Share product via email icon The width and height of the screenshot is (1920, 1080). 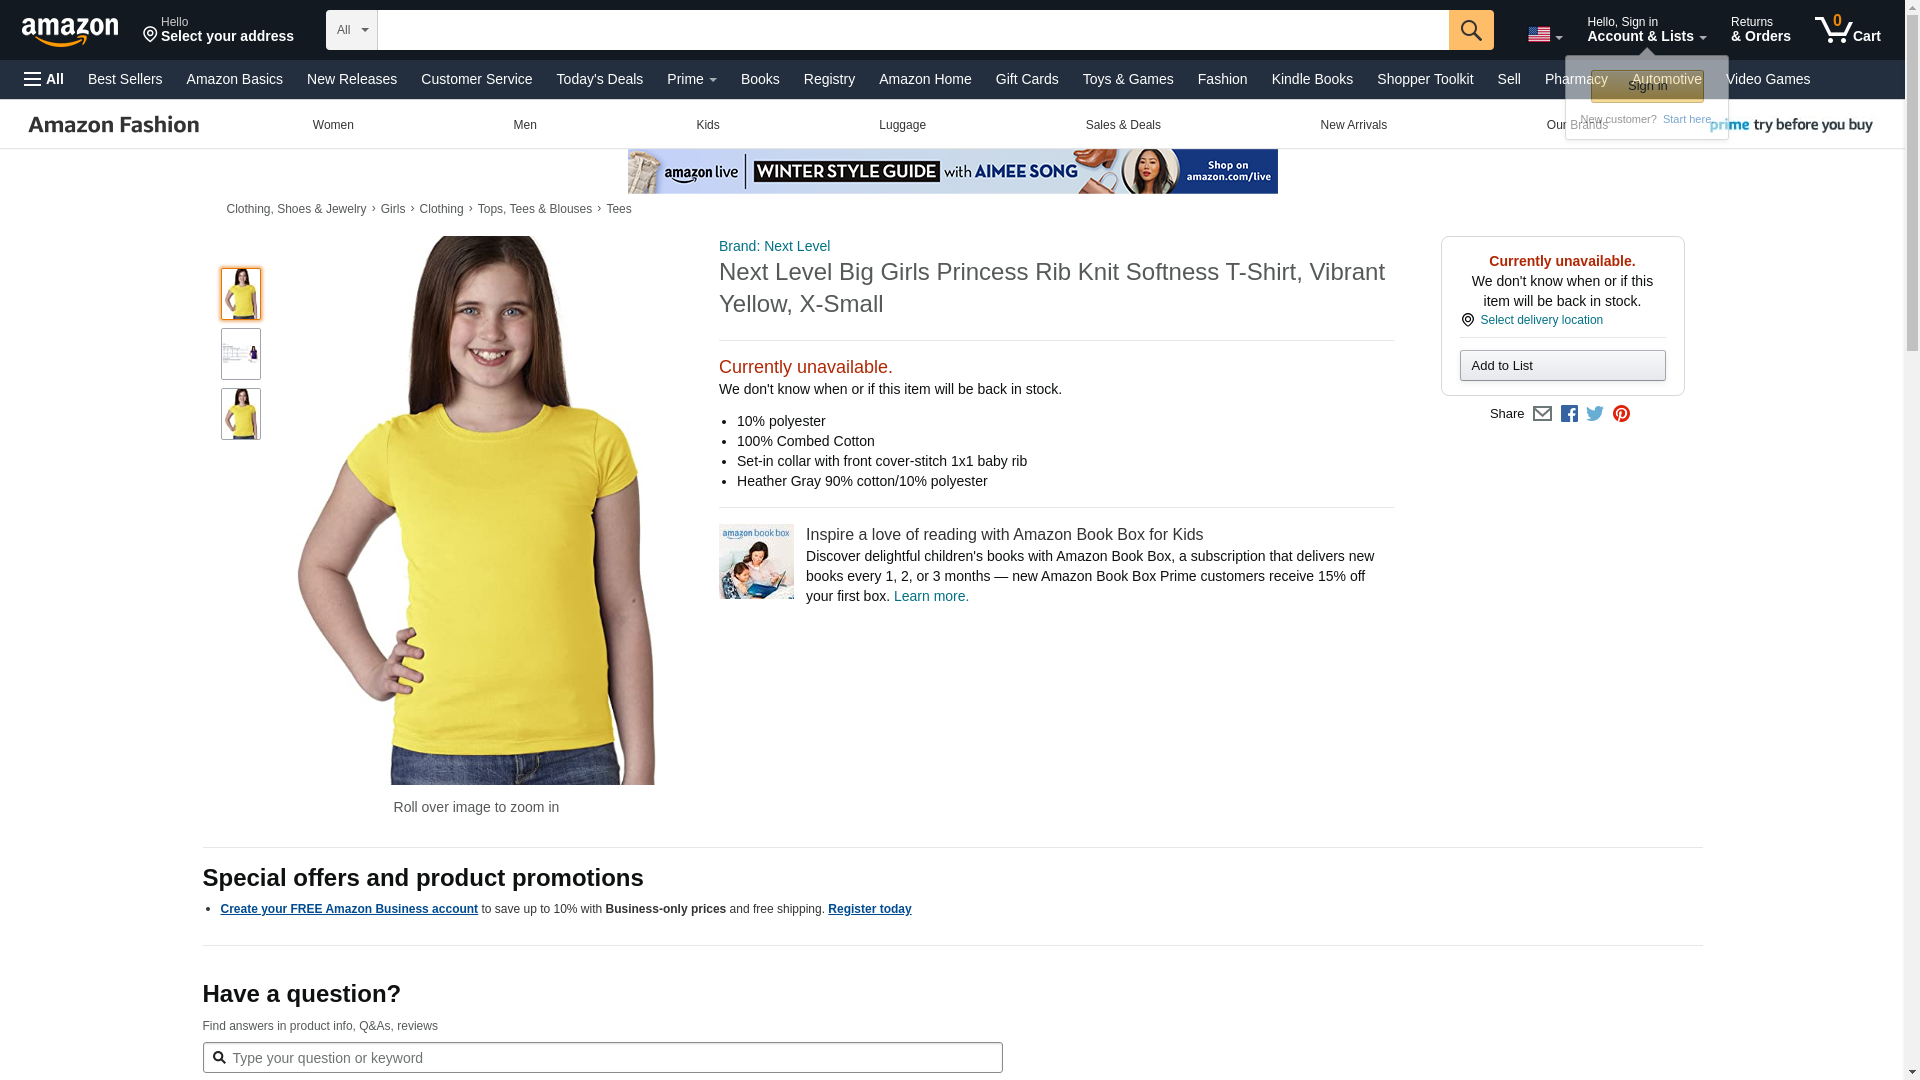coord(1542,414)
